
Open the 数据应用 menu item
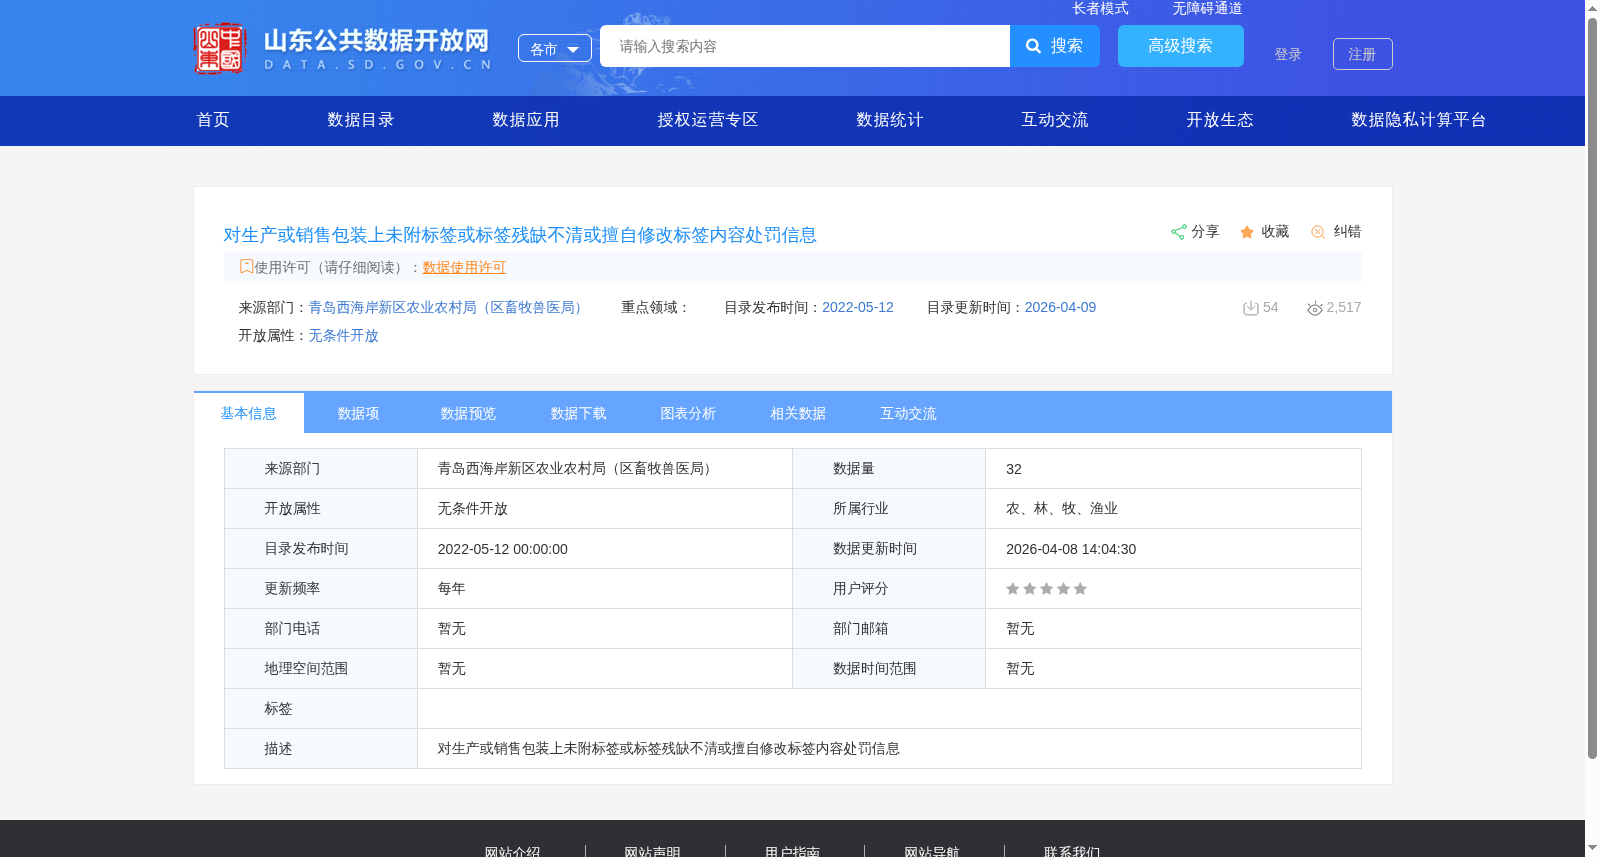point(526,120)
